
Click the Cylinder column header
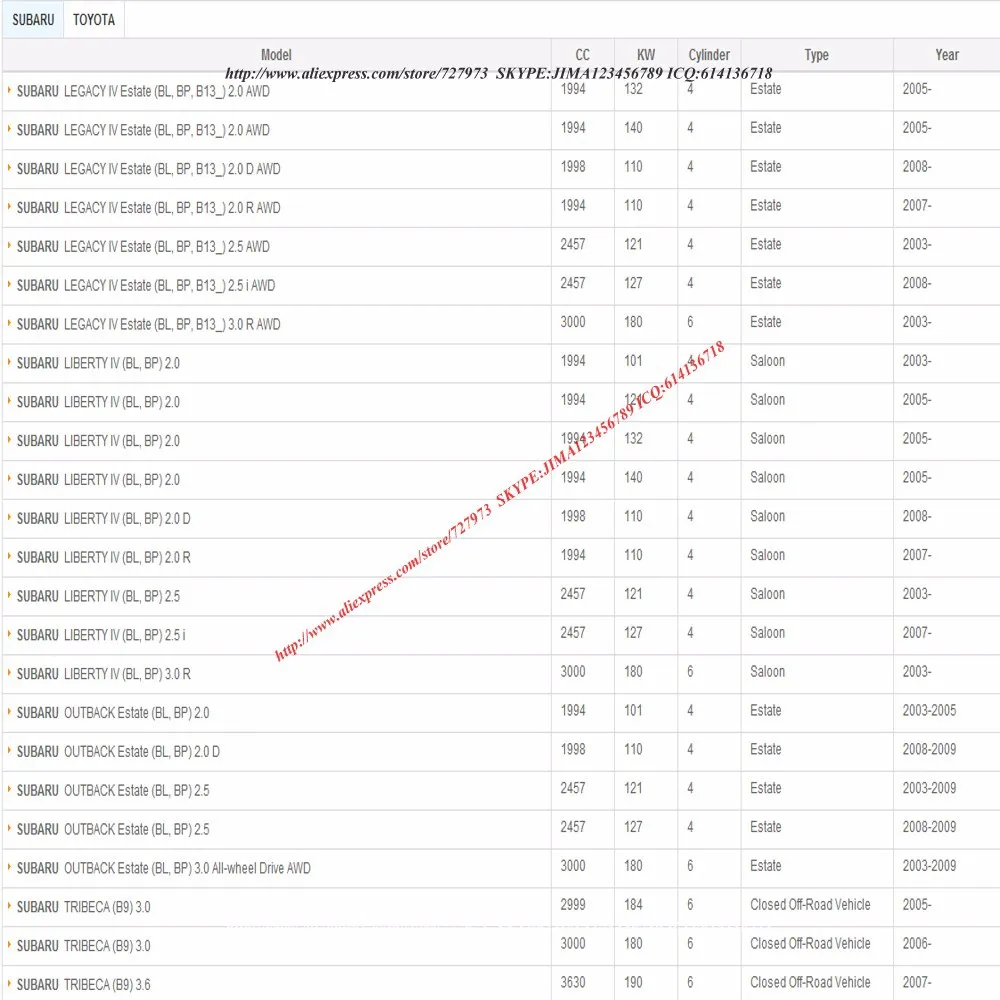click(x=709, y=55)
